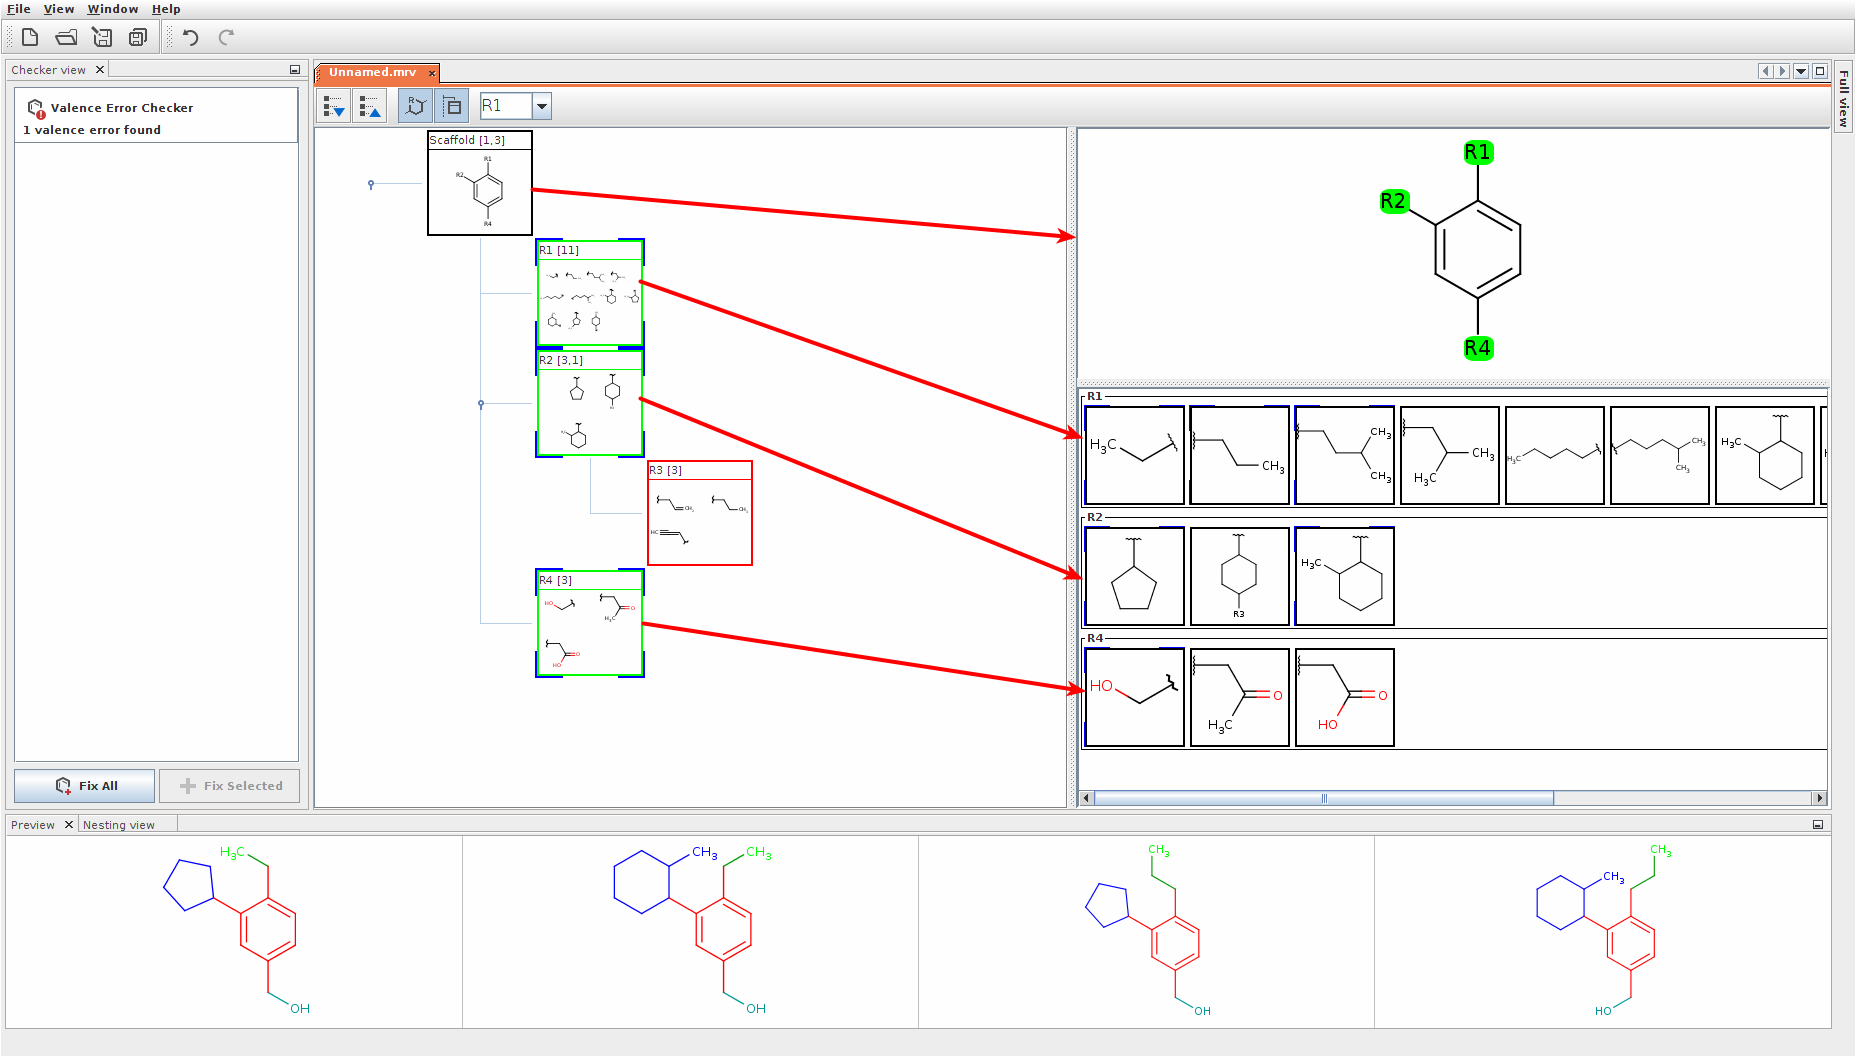This screenshot has height=1056, width=1855.
Task: Toggle the nested panel layout button
Action: pos(451,106)
